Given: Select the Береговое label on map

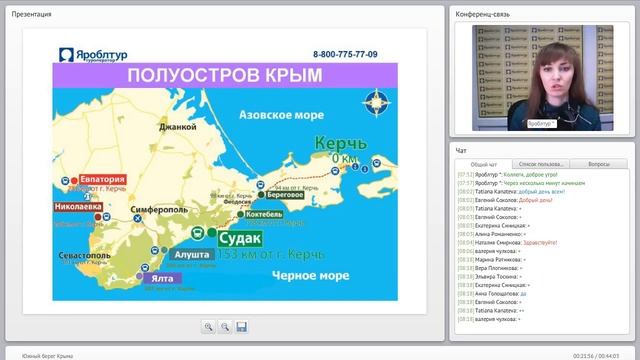Looking at the screenshot, I should coord(285,195).
